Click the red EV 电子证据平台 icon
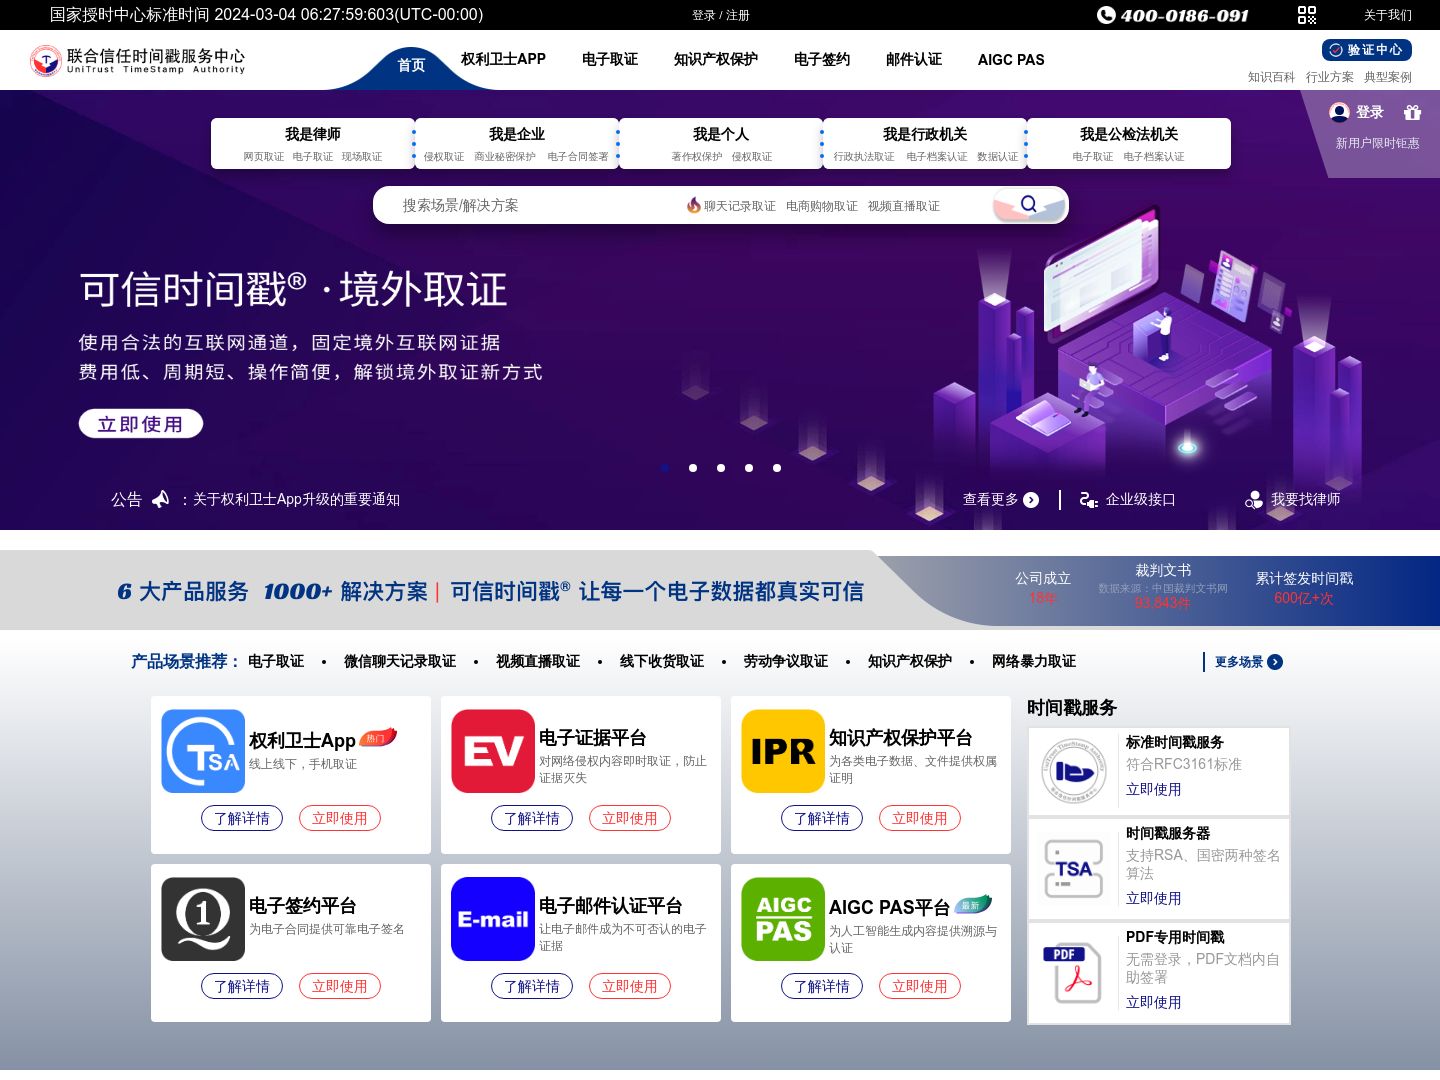Image resolution: width=1440 pixels, height=1080 pixels. tap(493, 751)
